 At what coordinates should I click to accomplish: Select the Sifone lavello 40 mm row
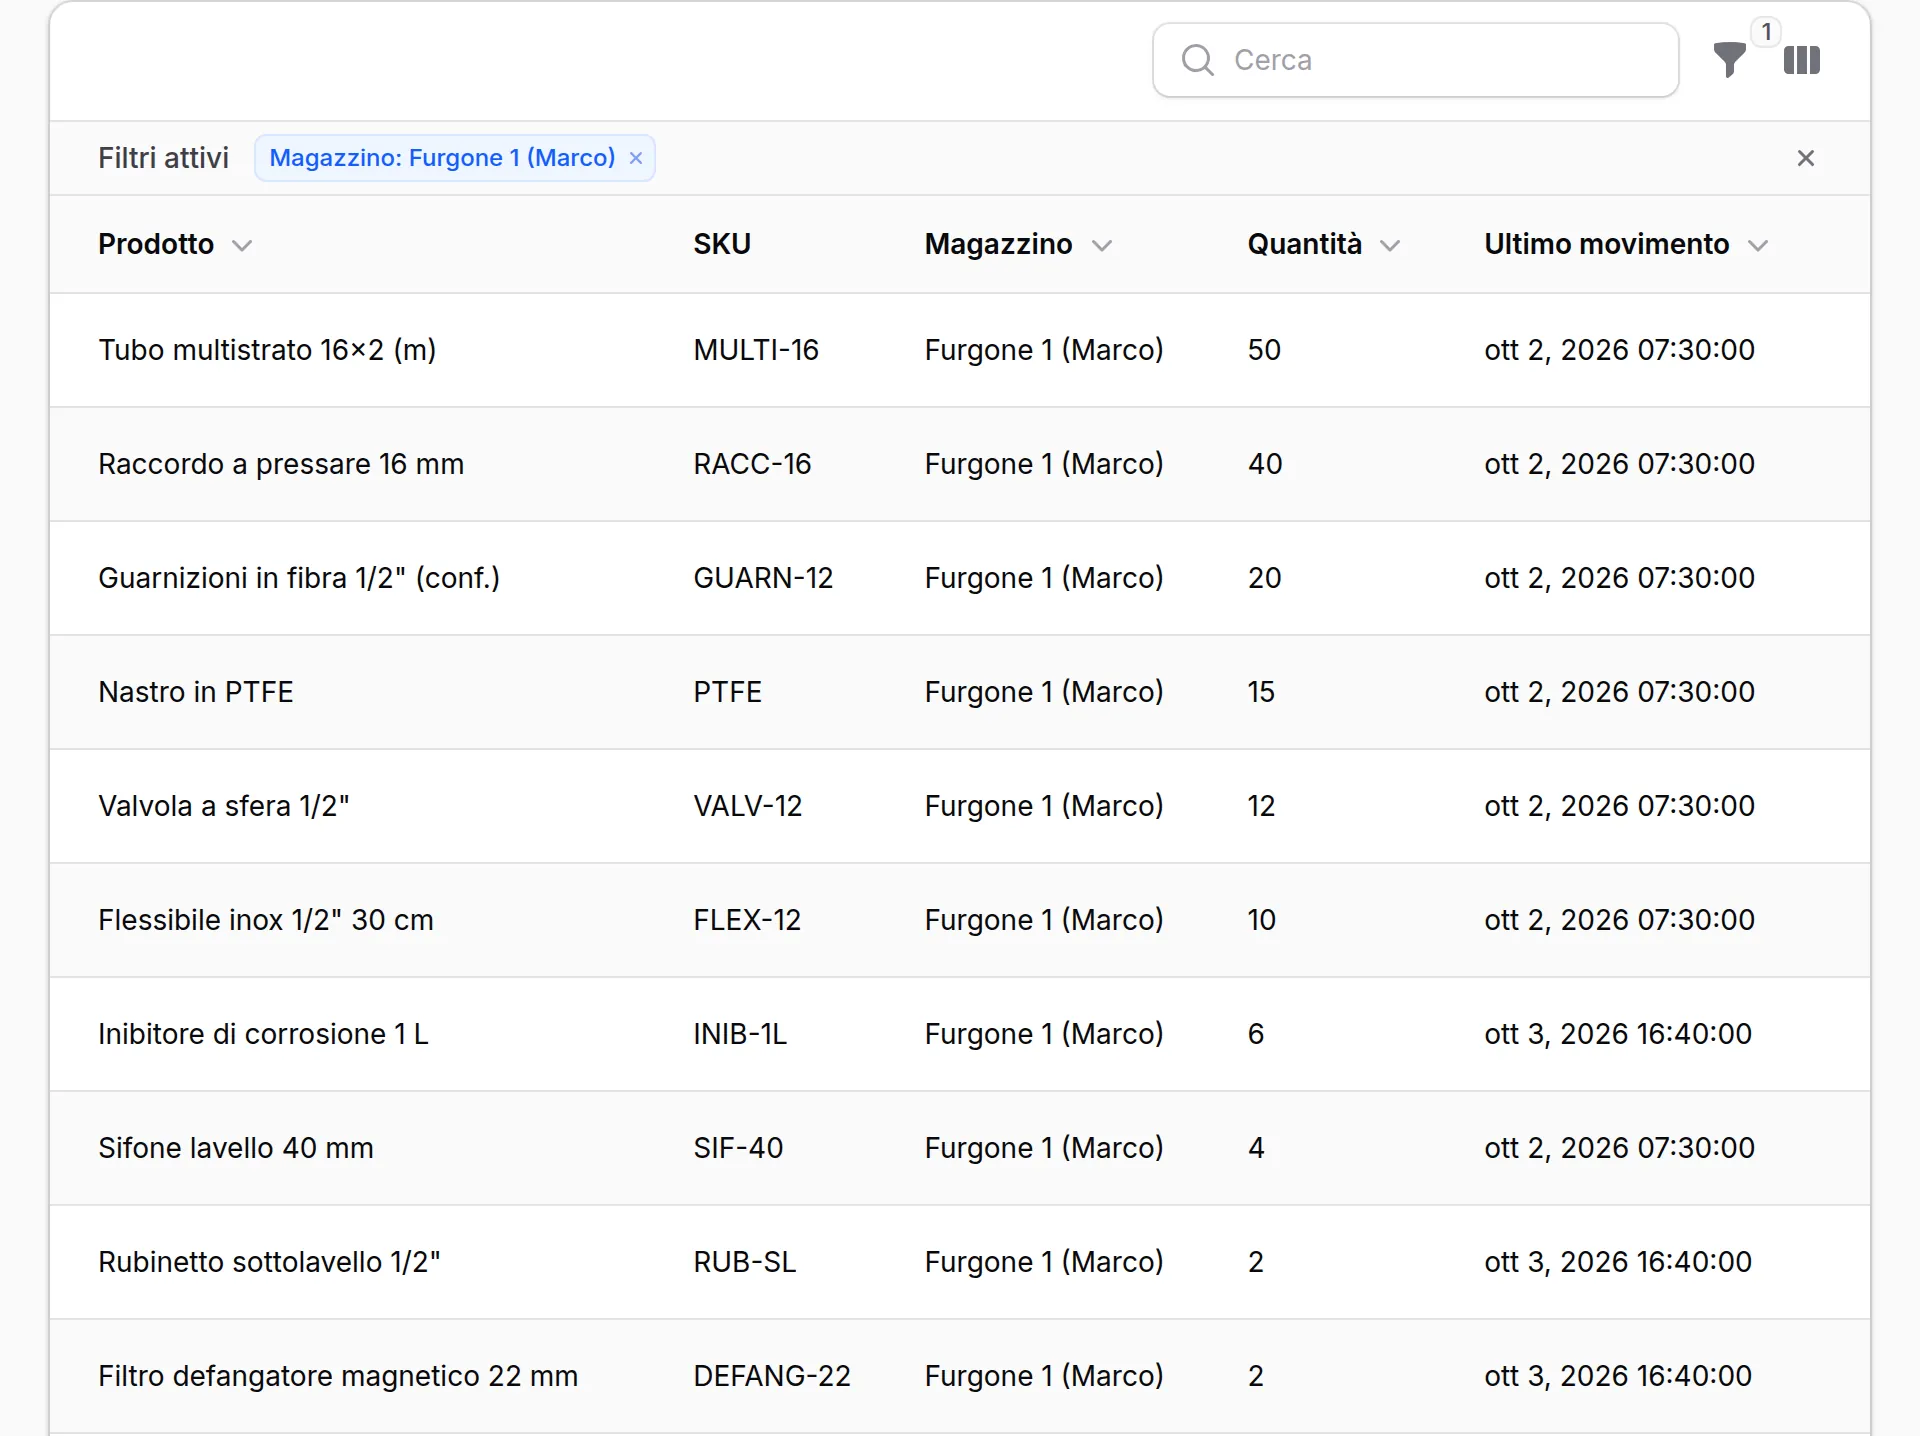pyautogui.click(x=960, y=1148)
